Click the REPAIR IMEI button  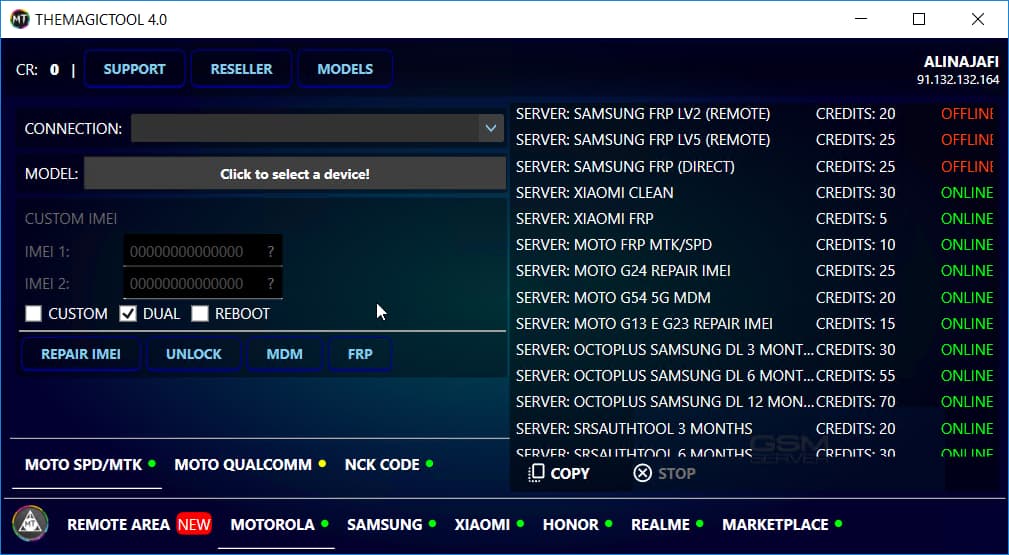click(x=81, y=354)
